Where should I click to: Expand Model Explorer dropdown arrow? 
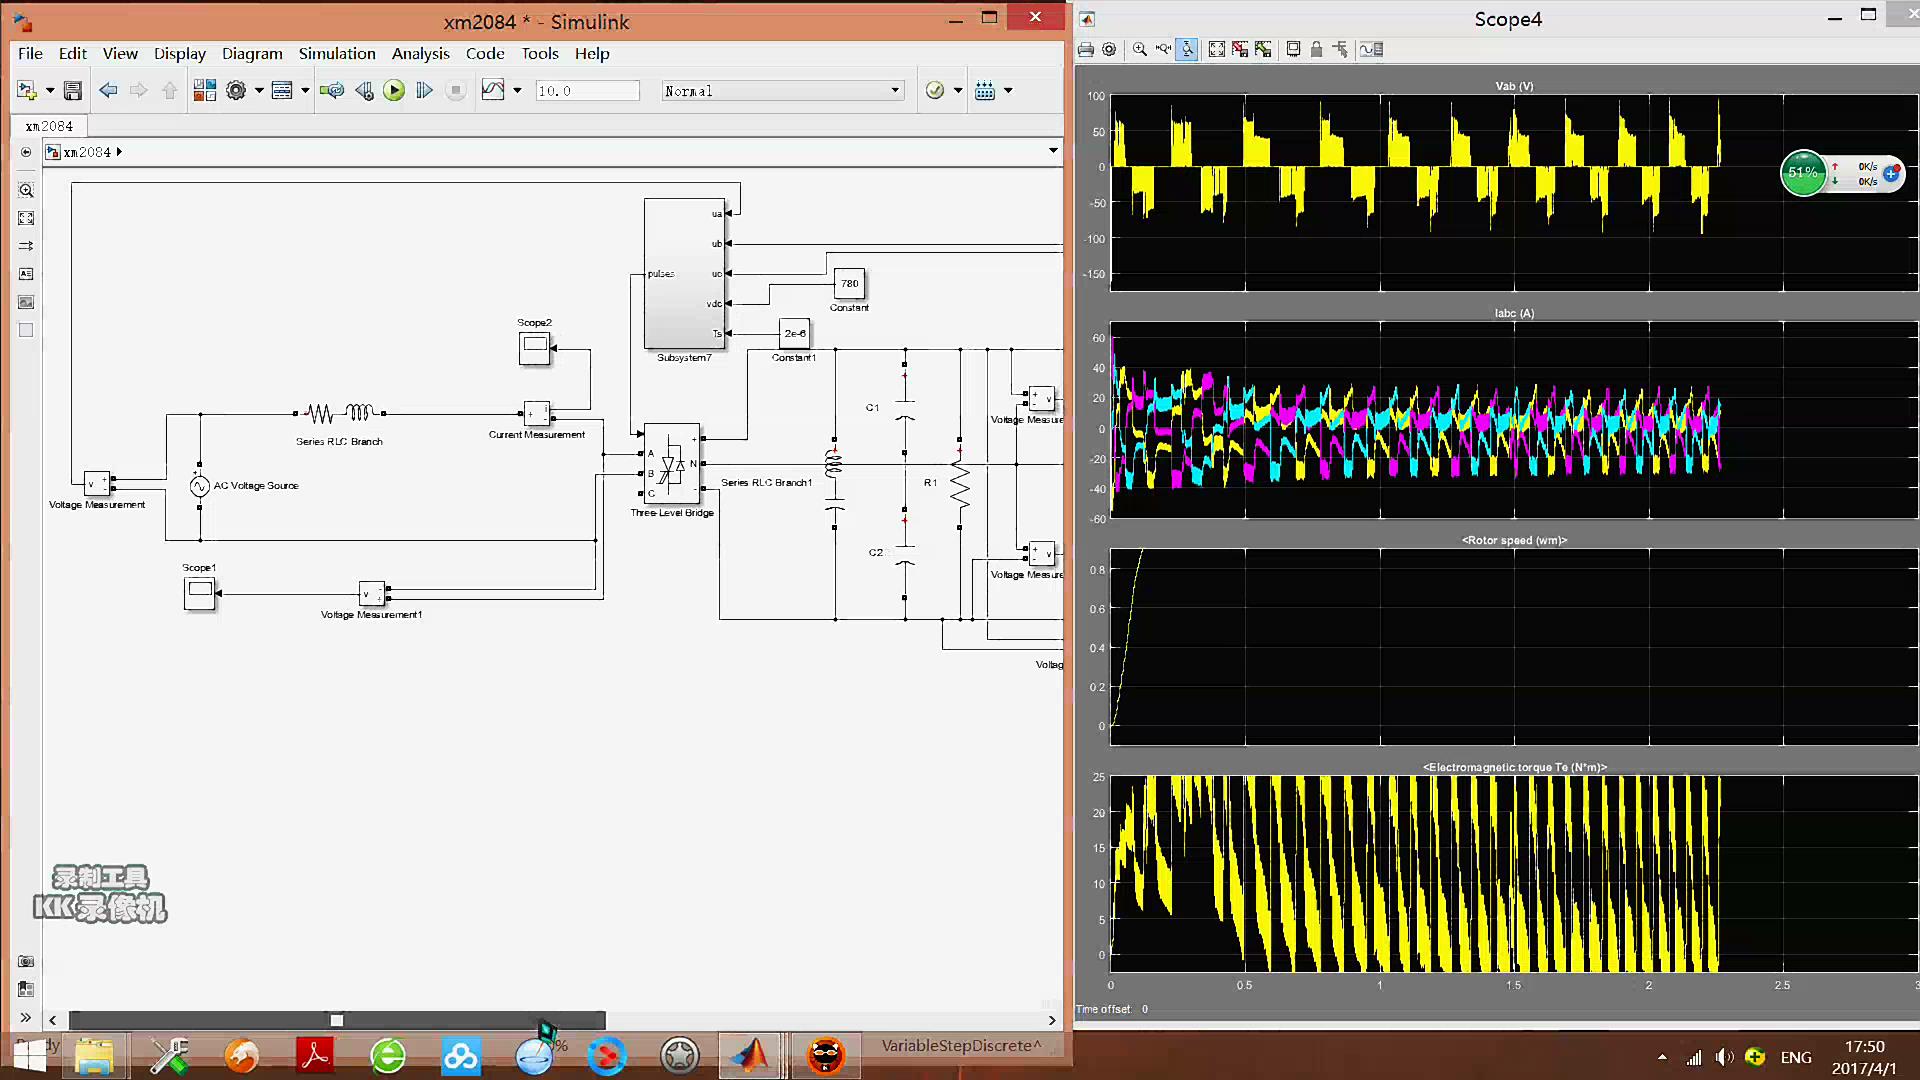pos(305,91)
